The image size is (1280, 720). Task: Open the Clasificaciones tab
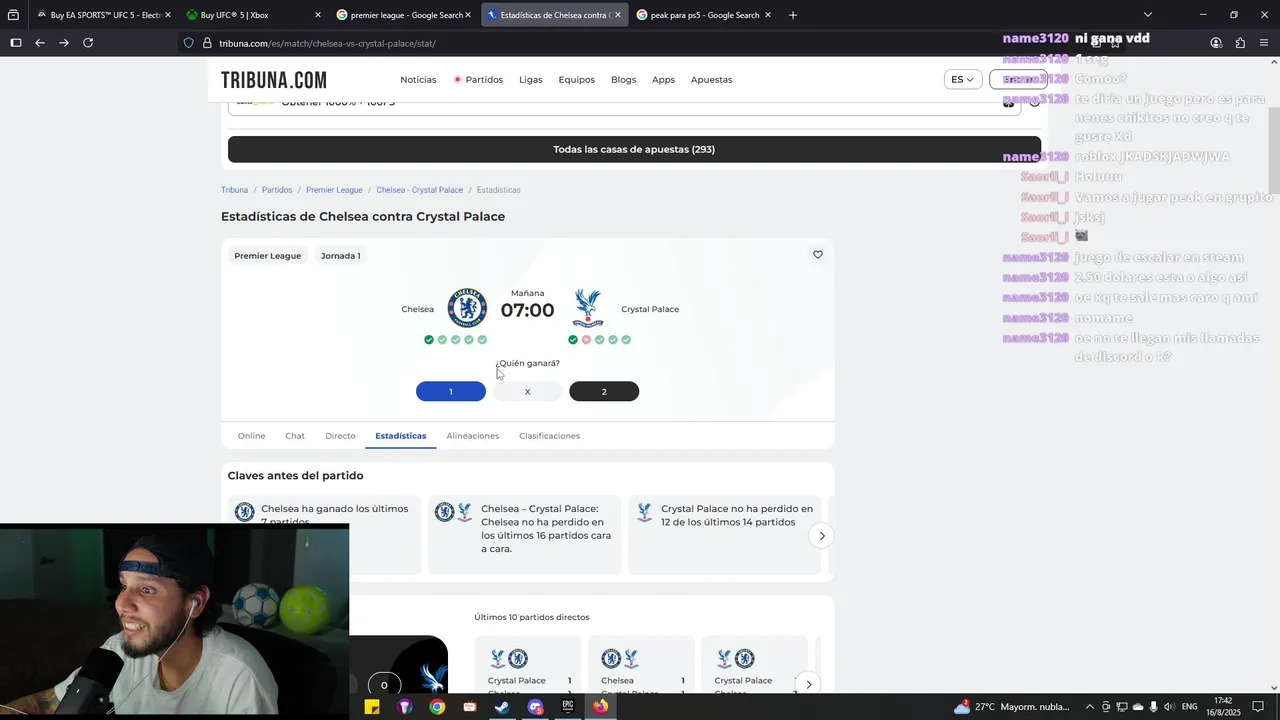(x=549, y=436)
